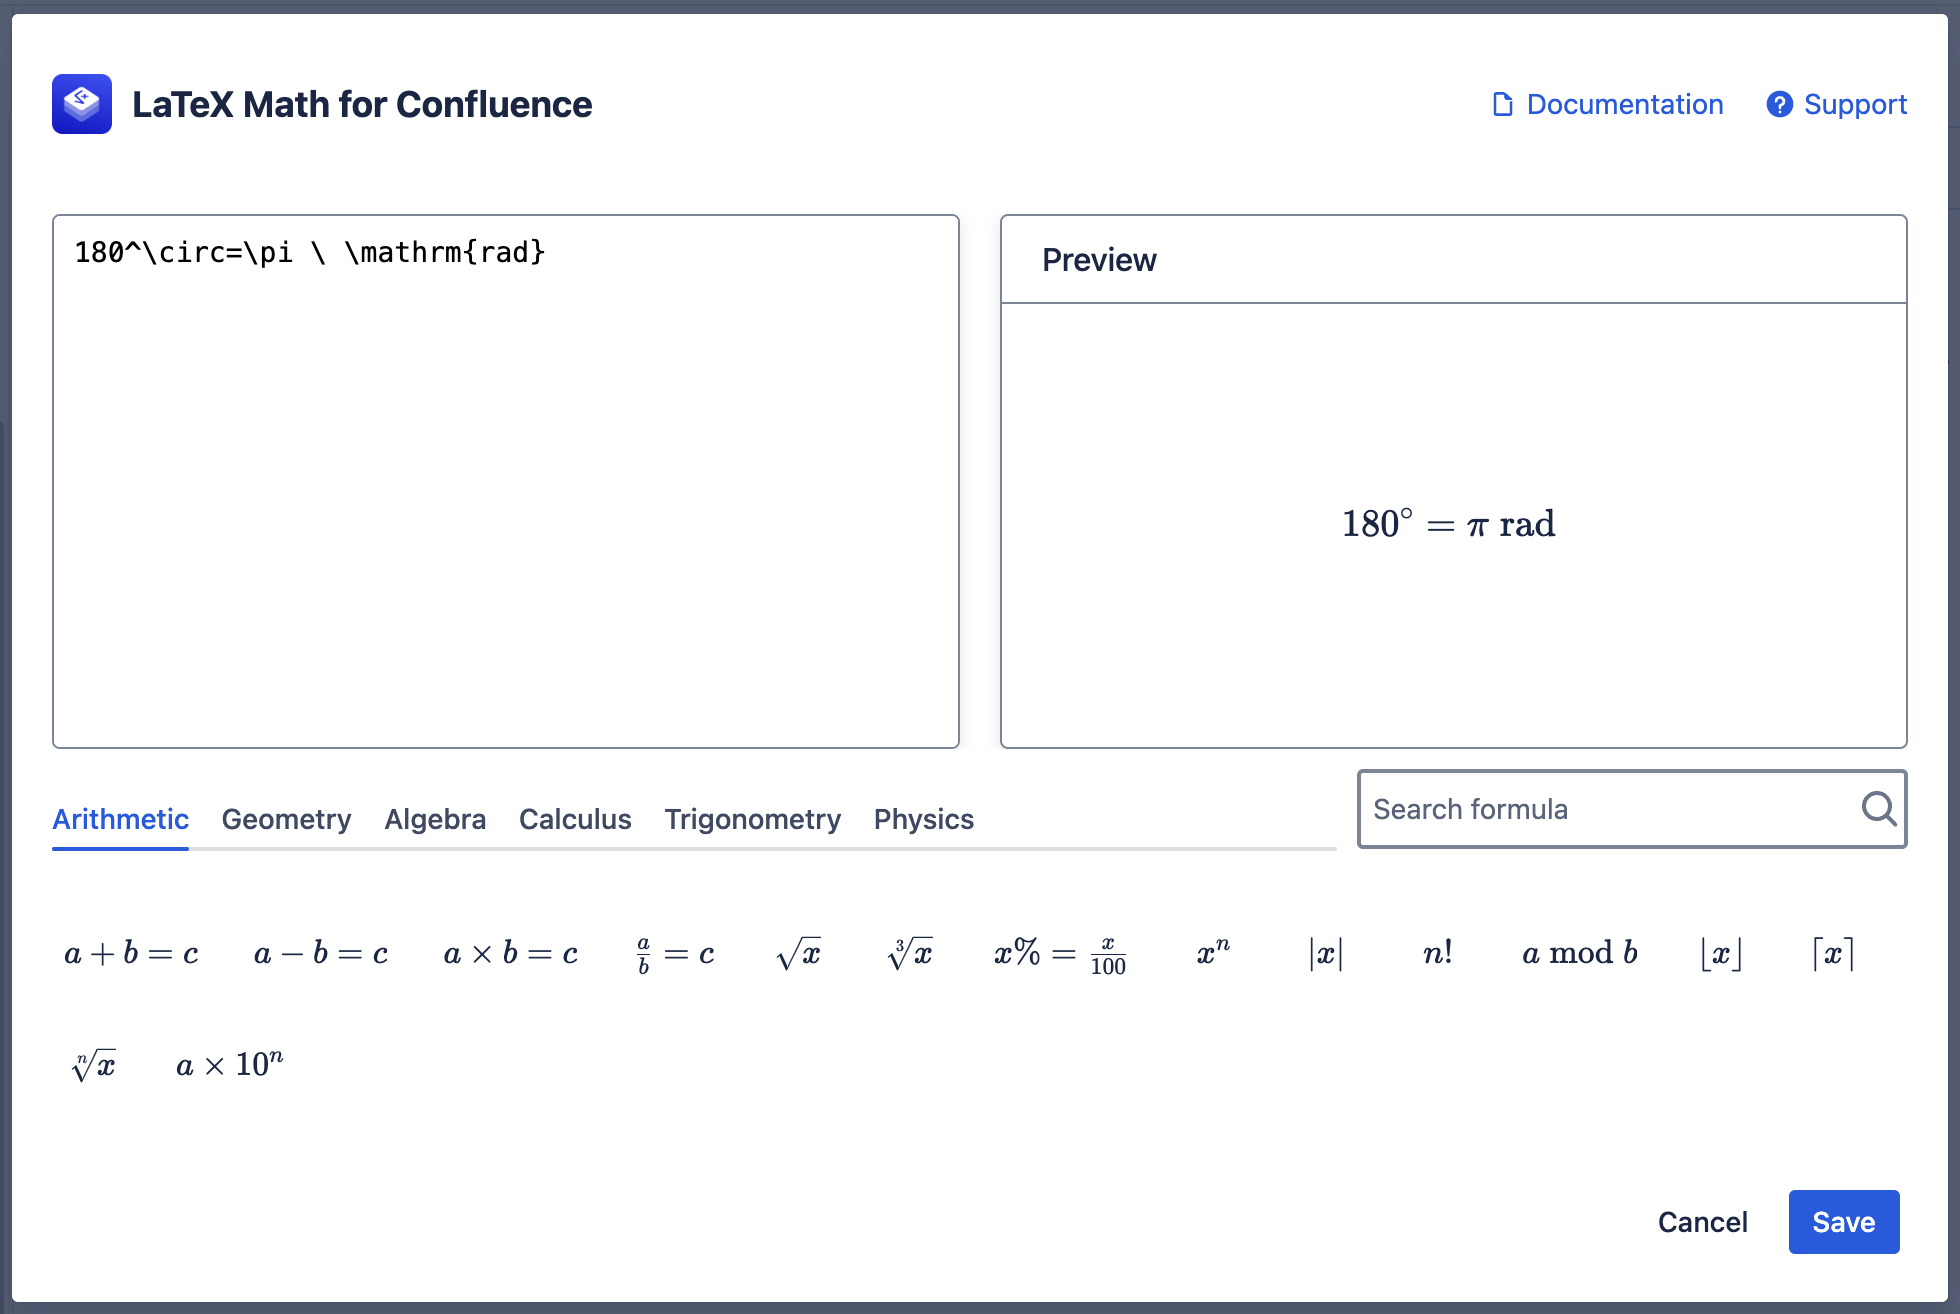The width and height of the screenshot is (1960, 1314).
Task: Click Cancel to dismiss the dialog
Action: click(x=1702, y=1222)
